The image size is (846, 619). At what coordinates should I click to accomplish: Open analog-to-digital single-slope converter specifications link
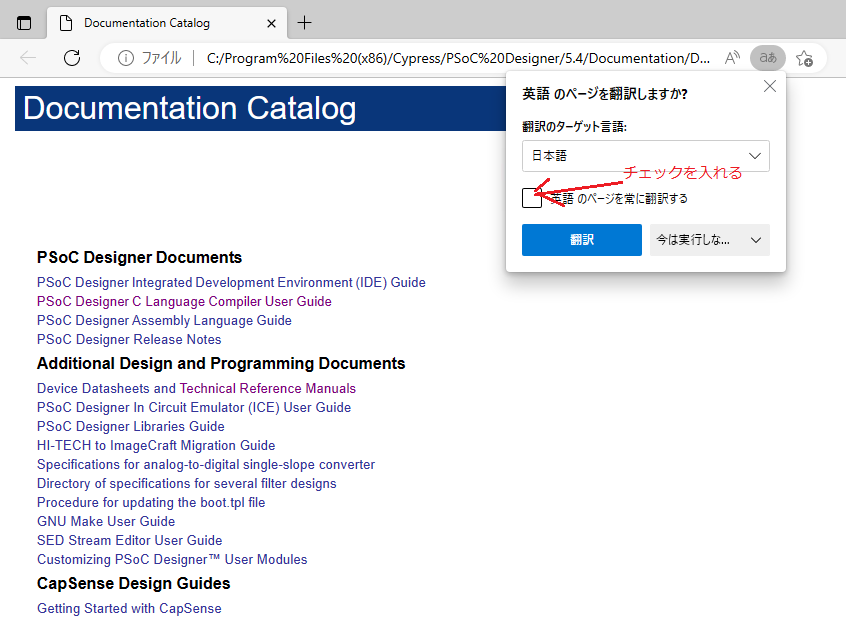click(206, 465)
